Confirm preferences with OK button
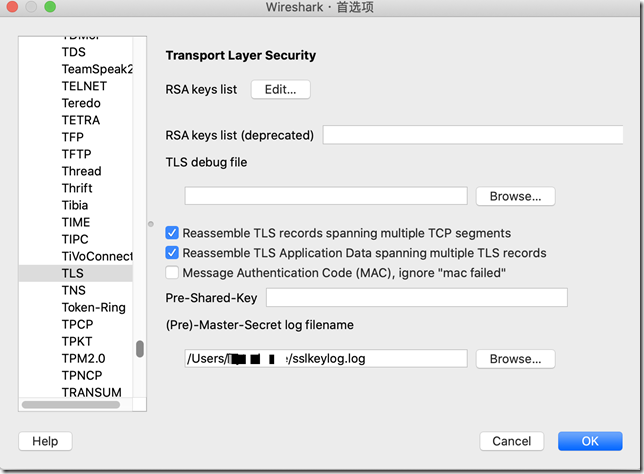The width and height of the screenshot is (644, 474). (590, 441)
